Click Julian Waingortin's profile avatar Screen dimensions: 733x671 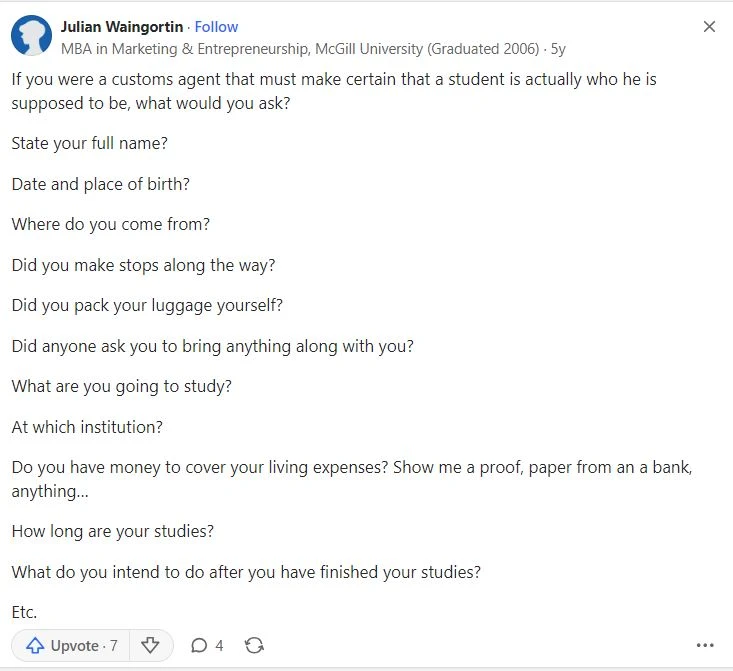click(x=31, y=36)
